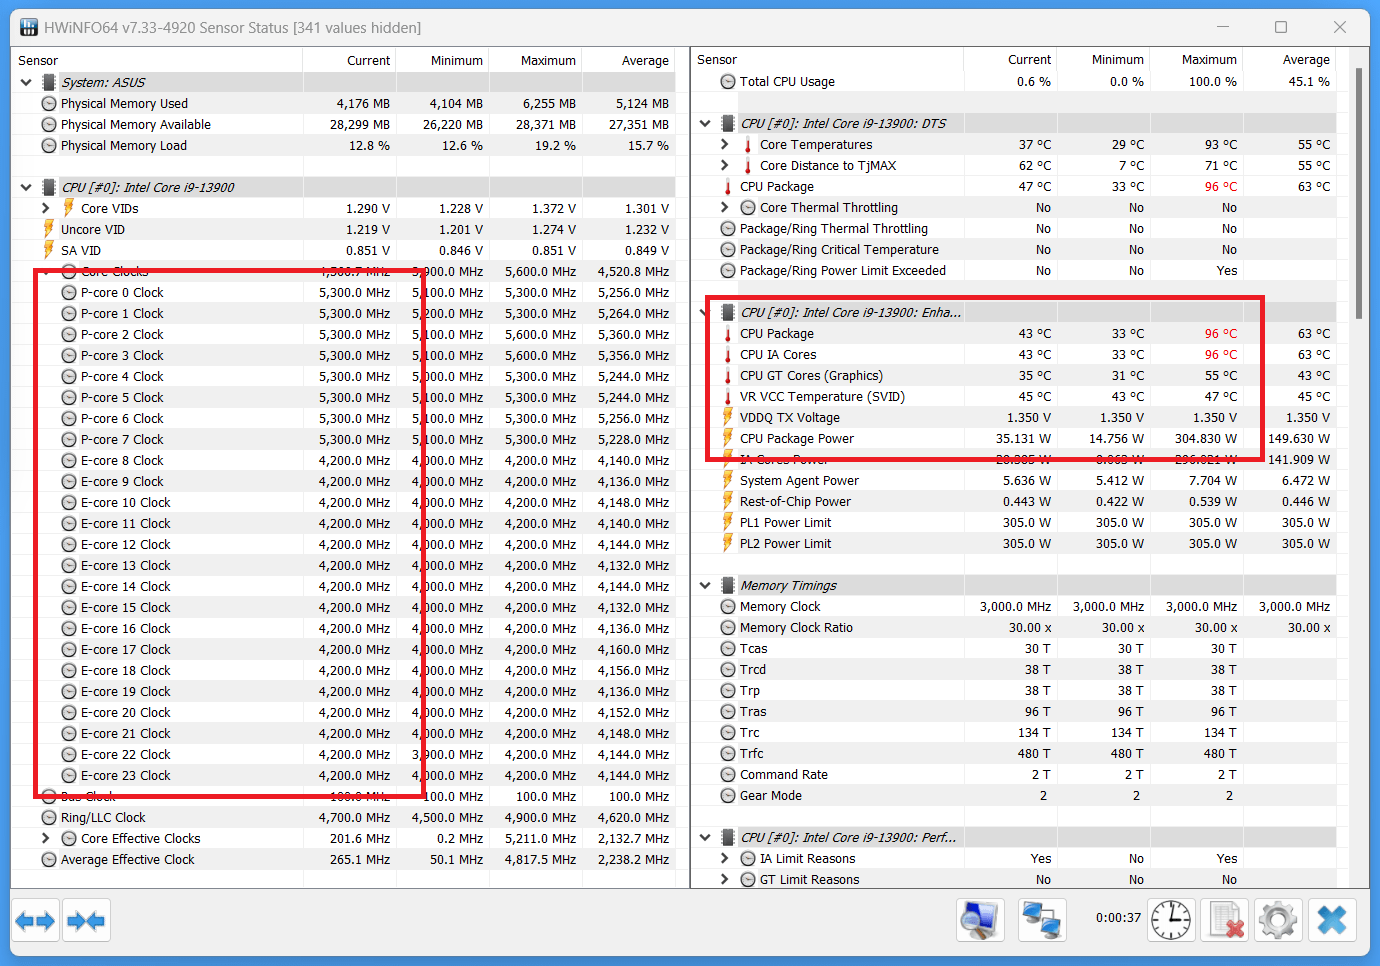1380x966 pixels.
Task: Click the expand all sensors arrows icon
Action: [36, 920]
